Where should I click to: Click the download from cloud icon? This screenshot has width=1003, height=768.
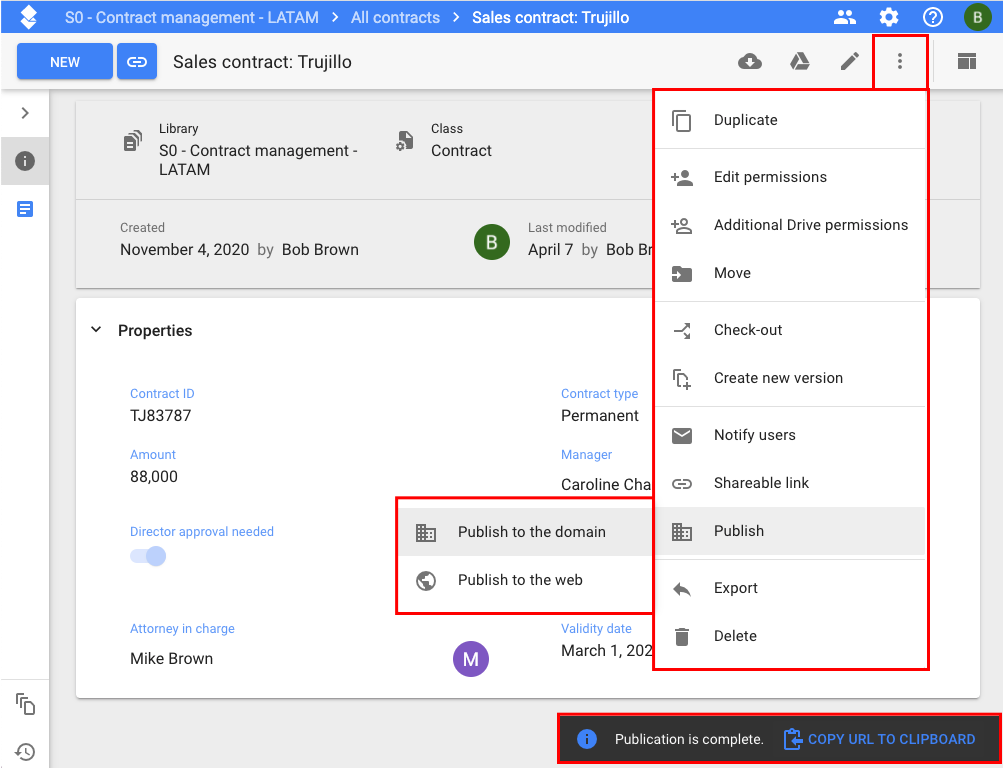[749, 62]
